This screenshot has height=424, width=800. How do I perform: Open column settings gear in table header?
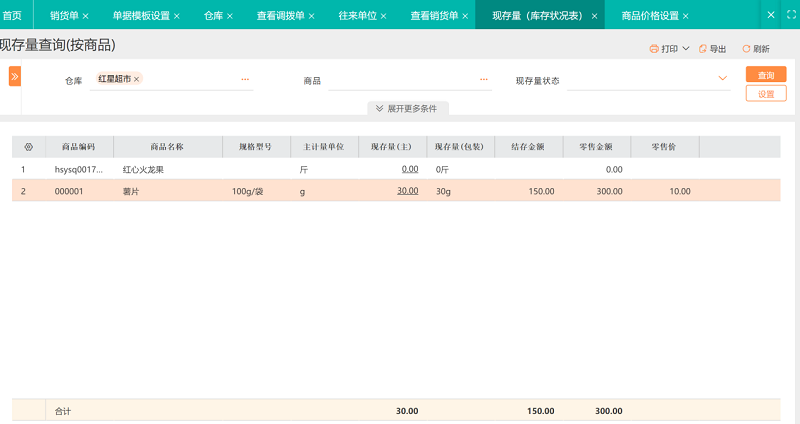(28, 147)
